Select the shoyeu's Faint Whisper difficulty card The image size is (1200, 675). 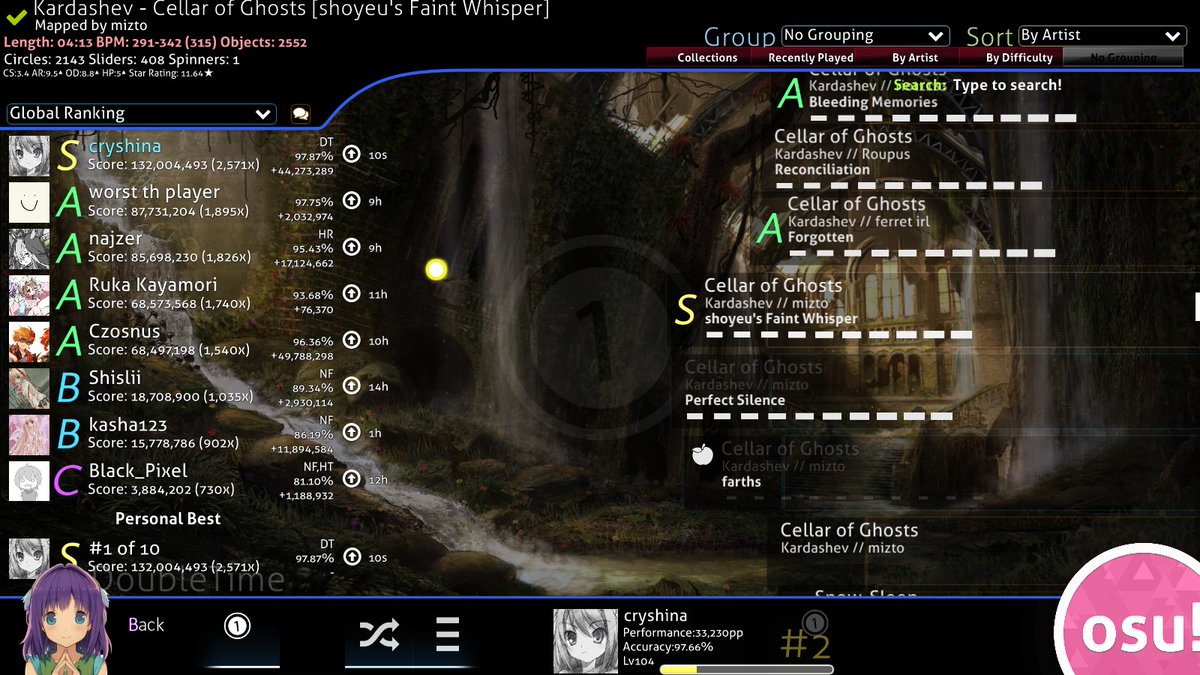pos(935,307)
